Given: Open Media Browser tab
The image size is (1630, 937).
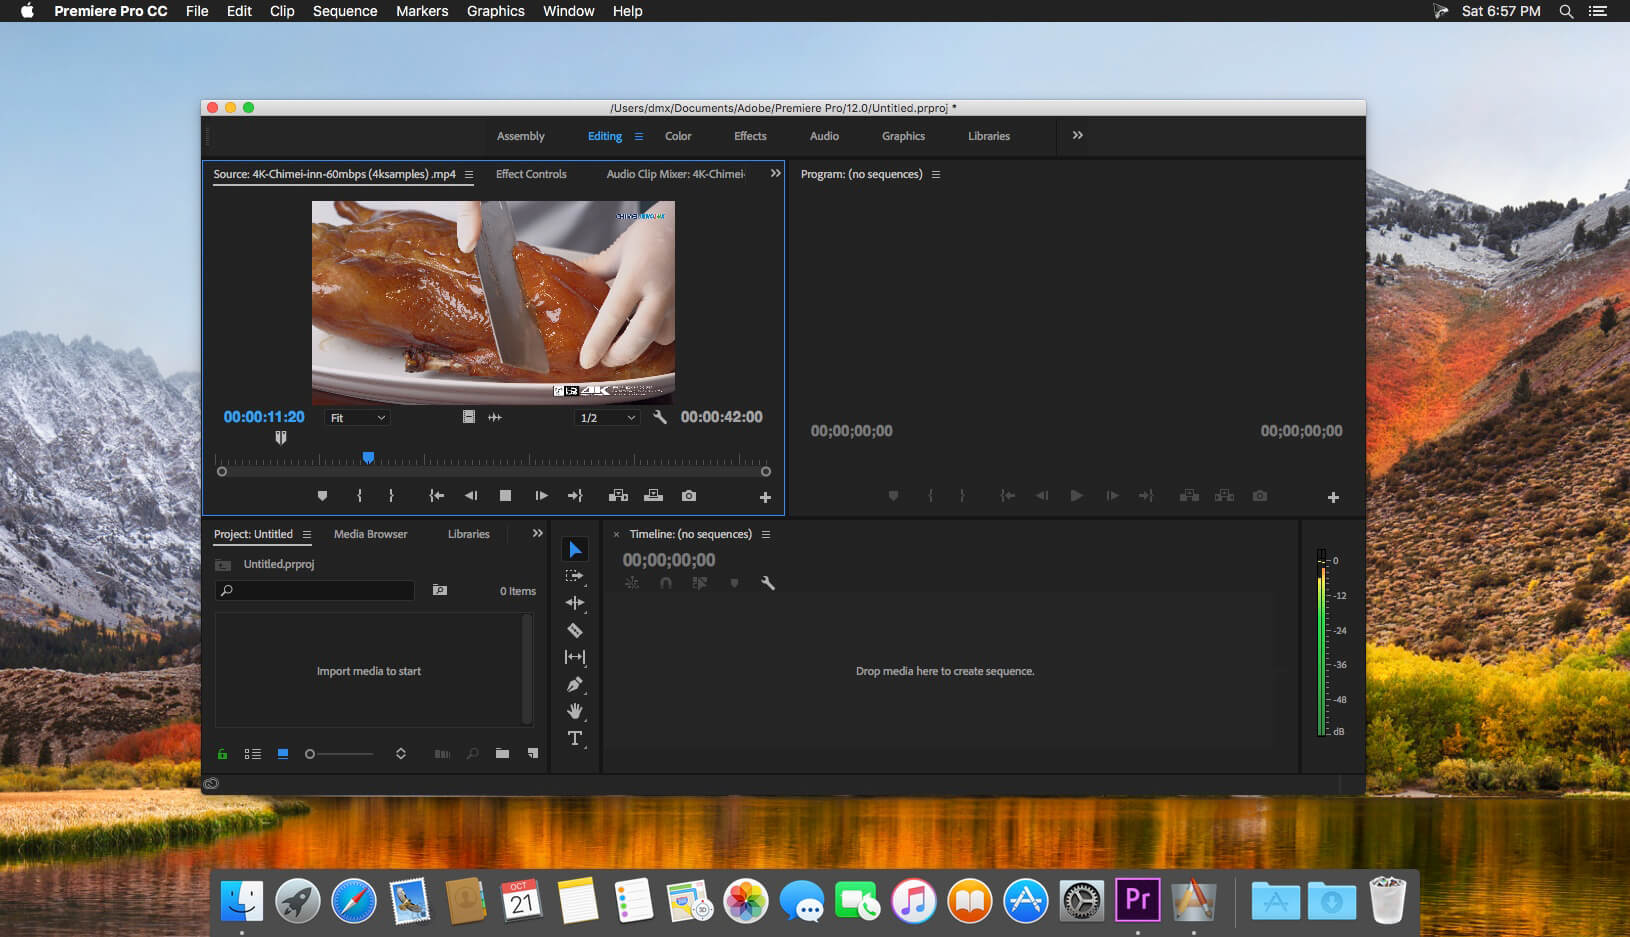Looking at the screenshot, I should tap(370, 534).
